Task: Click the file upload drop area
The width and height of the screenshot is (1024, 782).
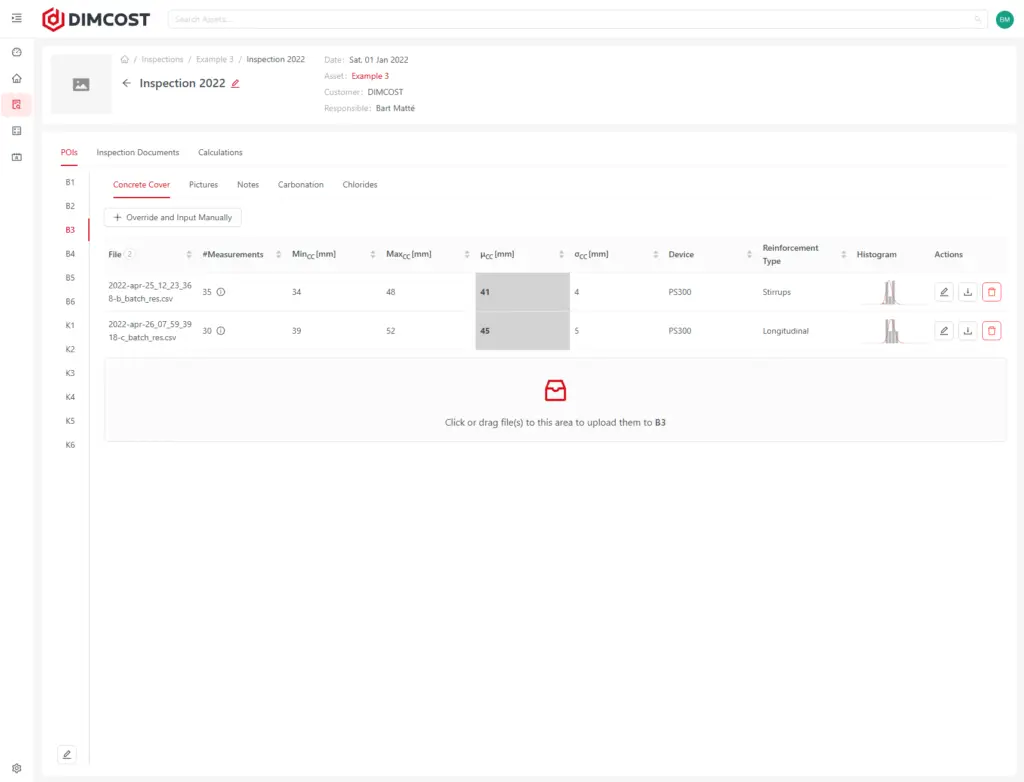Action: (555, 400)
